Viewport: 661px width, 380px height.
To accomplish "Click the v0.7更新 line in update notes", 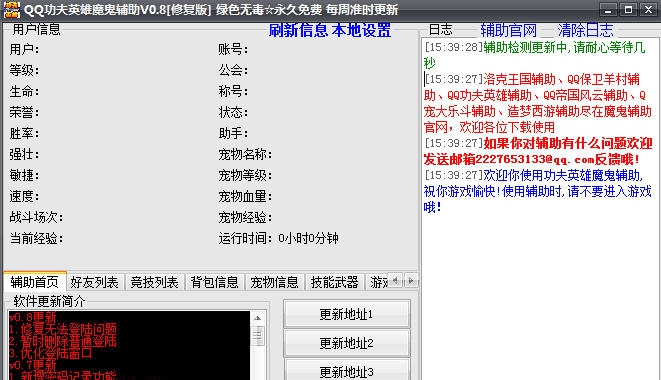I will pyautogui.click(x=32, y=364).
